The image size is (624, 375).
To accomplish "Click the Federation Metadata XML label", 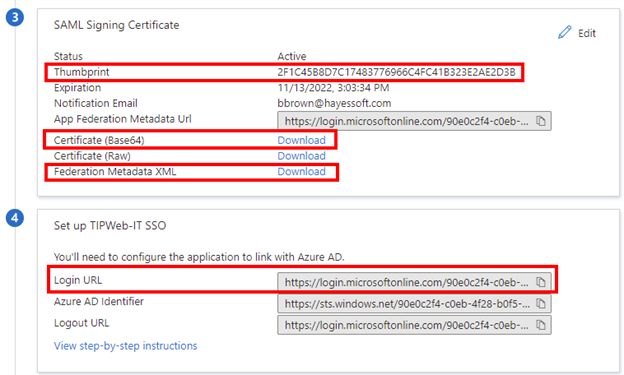I will tap(115, 172).
